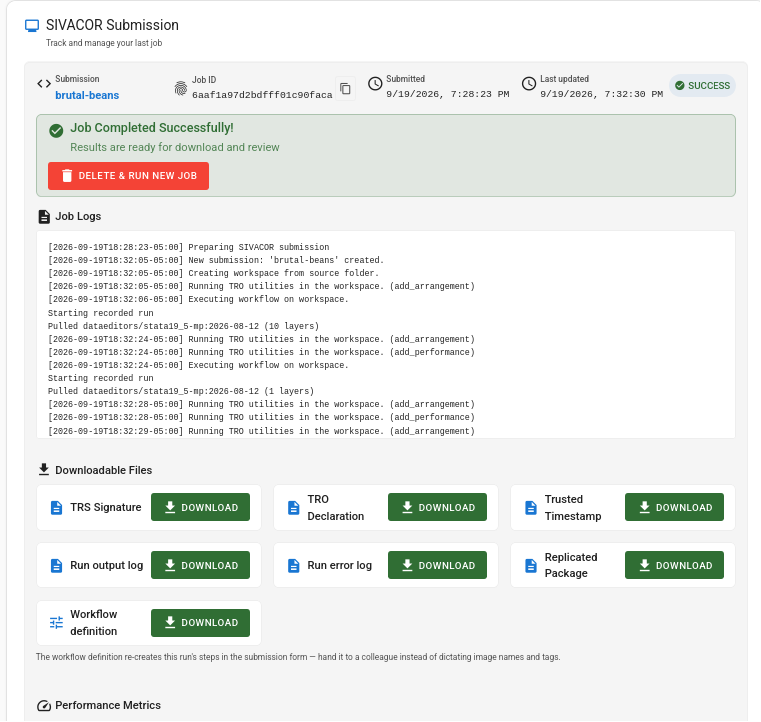This screenshot has width=761, height=722.
Task: Click the clock icon beside Last updated
Action: pos(529,84)
